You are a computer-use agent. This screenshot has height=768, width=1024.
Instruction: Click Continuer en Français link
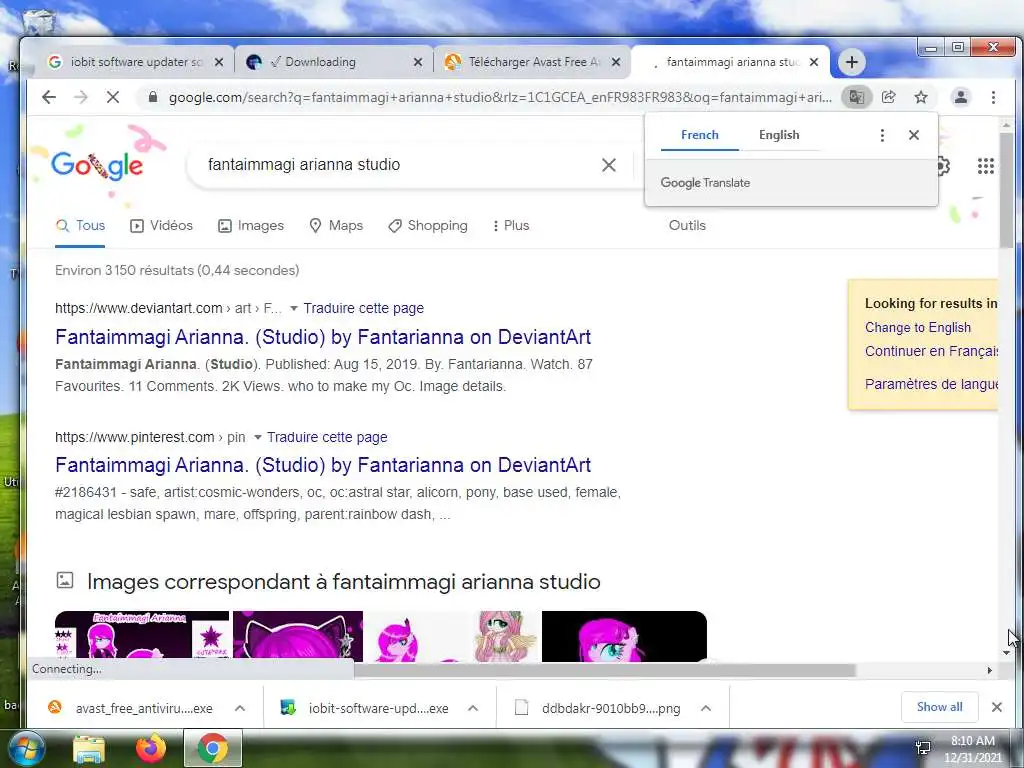(931, 351)
